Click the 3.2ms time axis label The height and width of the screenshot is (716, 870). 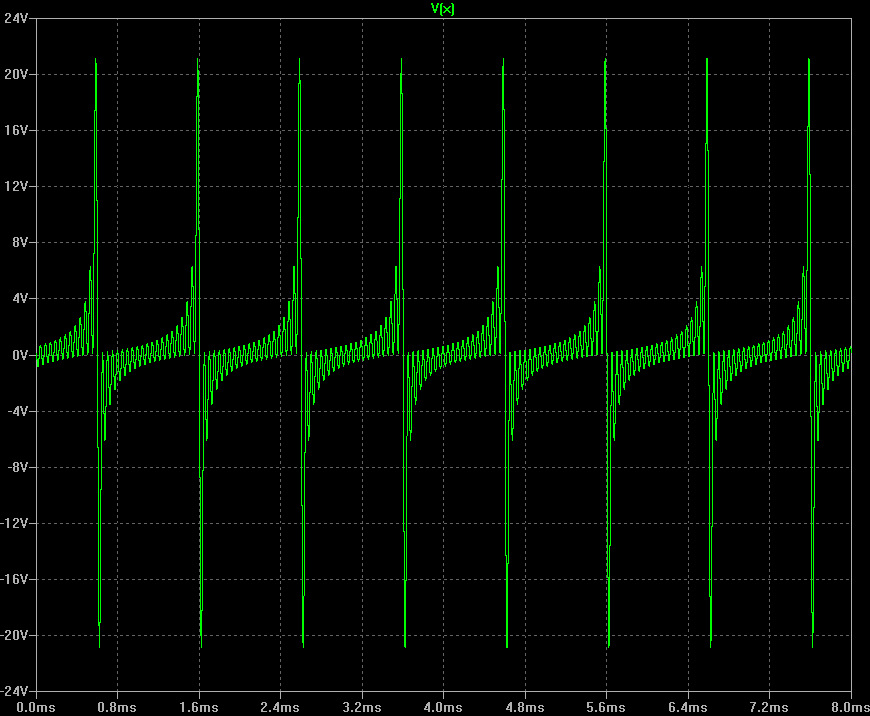click(362, 708)
